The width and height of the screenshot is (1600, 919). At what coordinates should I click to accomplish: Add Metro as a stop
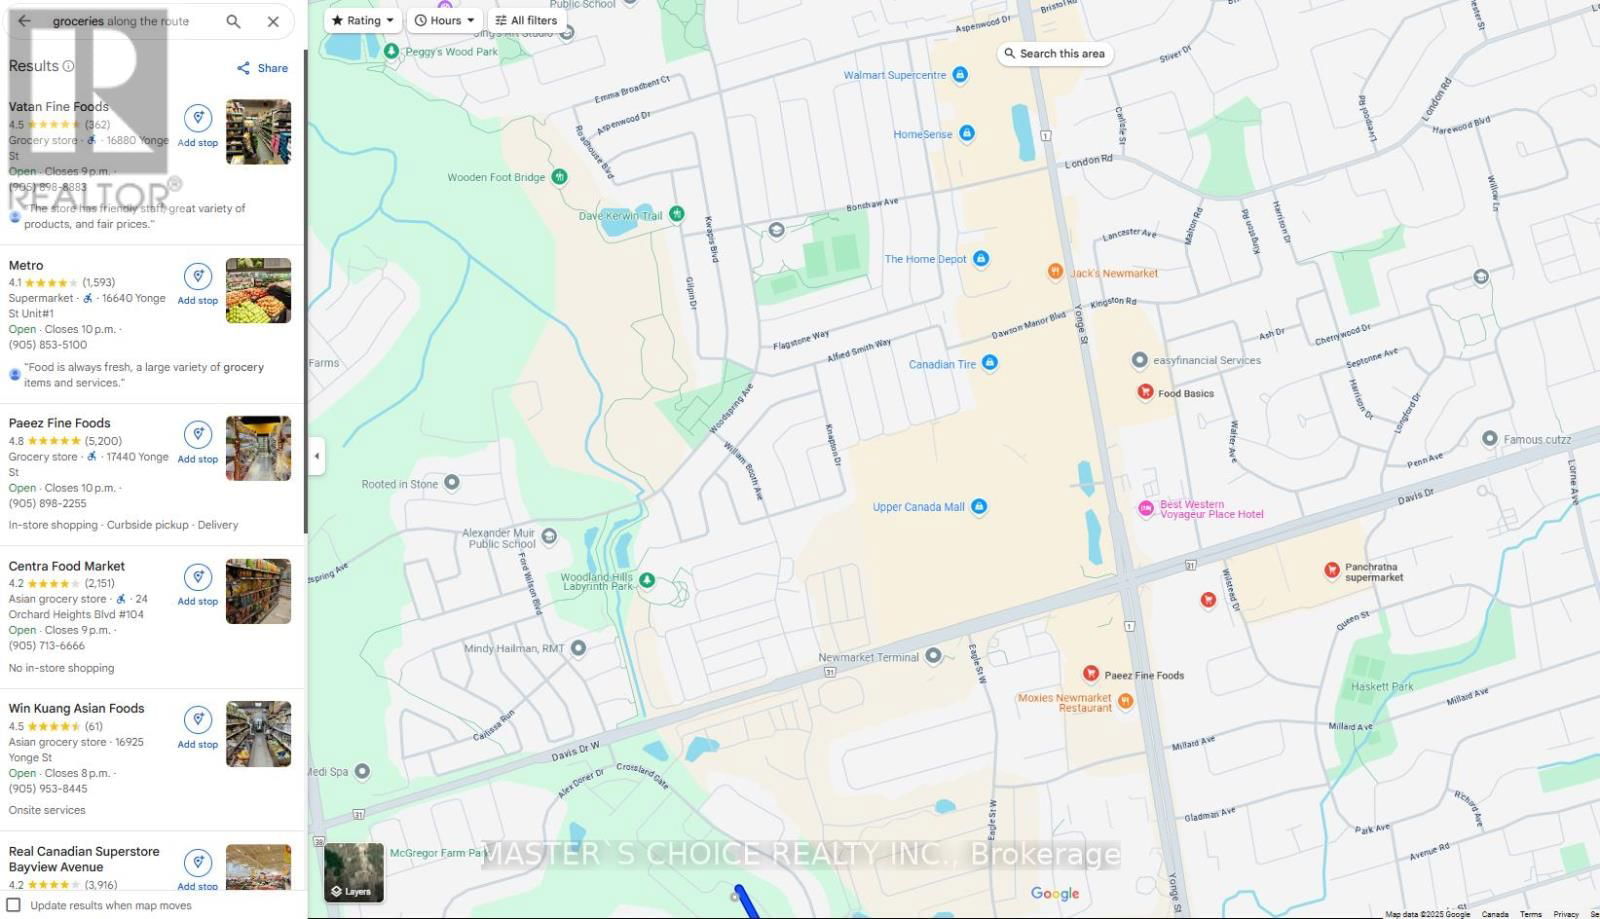[x=198, y=283]
